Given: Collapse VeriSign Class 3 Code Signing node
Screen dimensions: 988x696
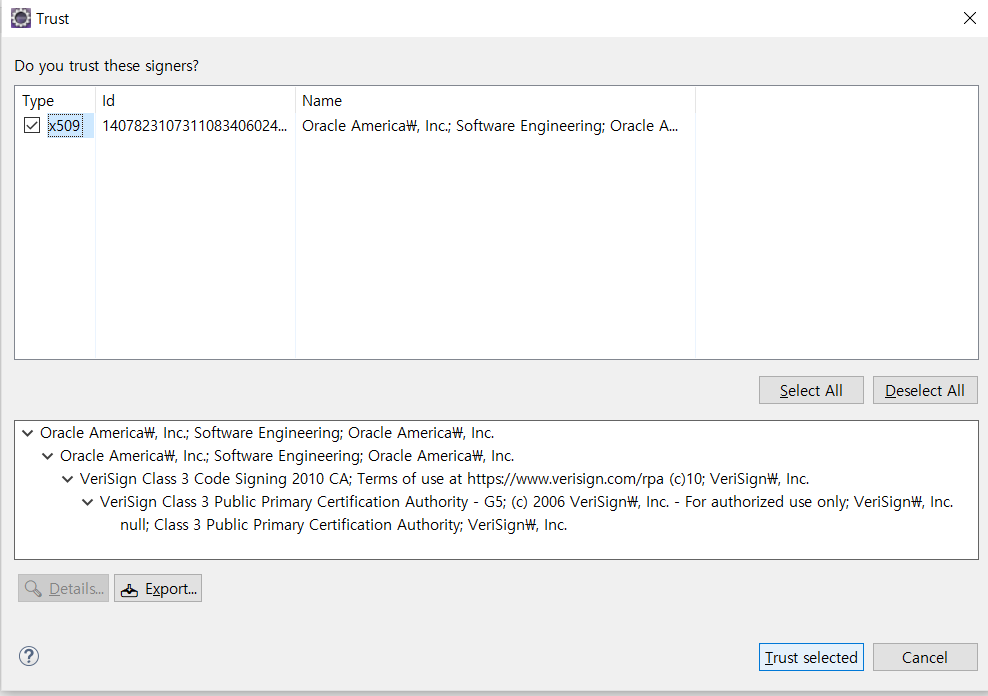Looking at the screenshot, I should pyautogui.click(x=68, y=479).
